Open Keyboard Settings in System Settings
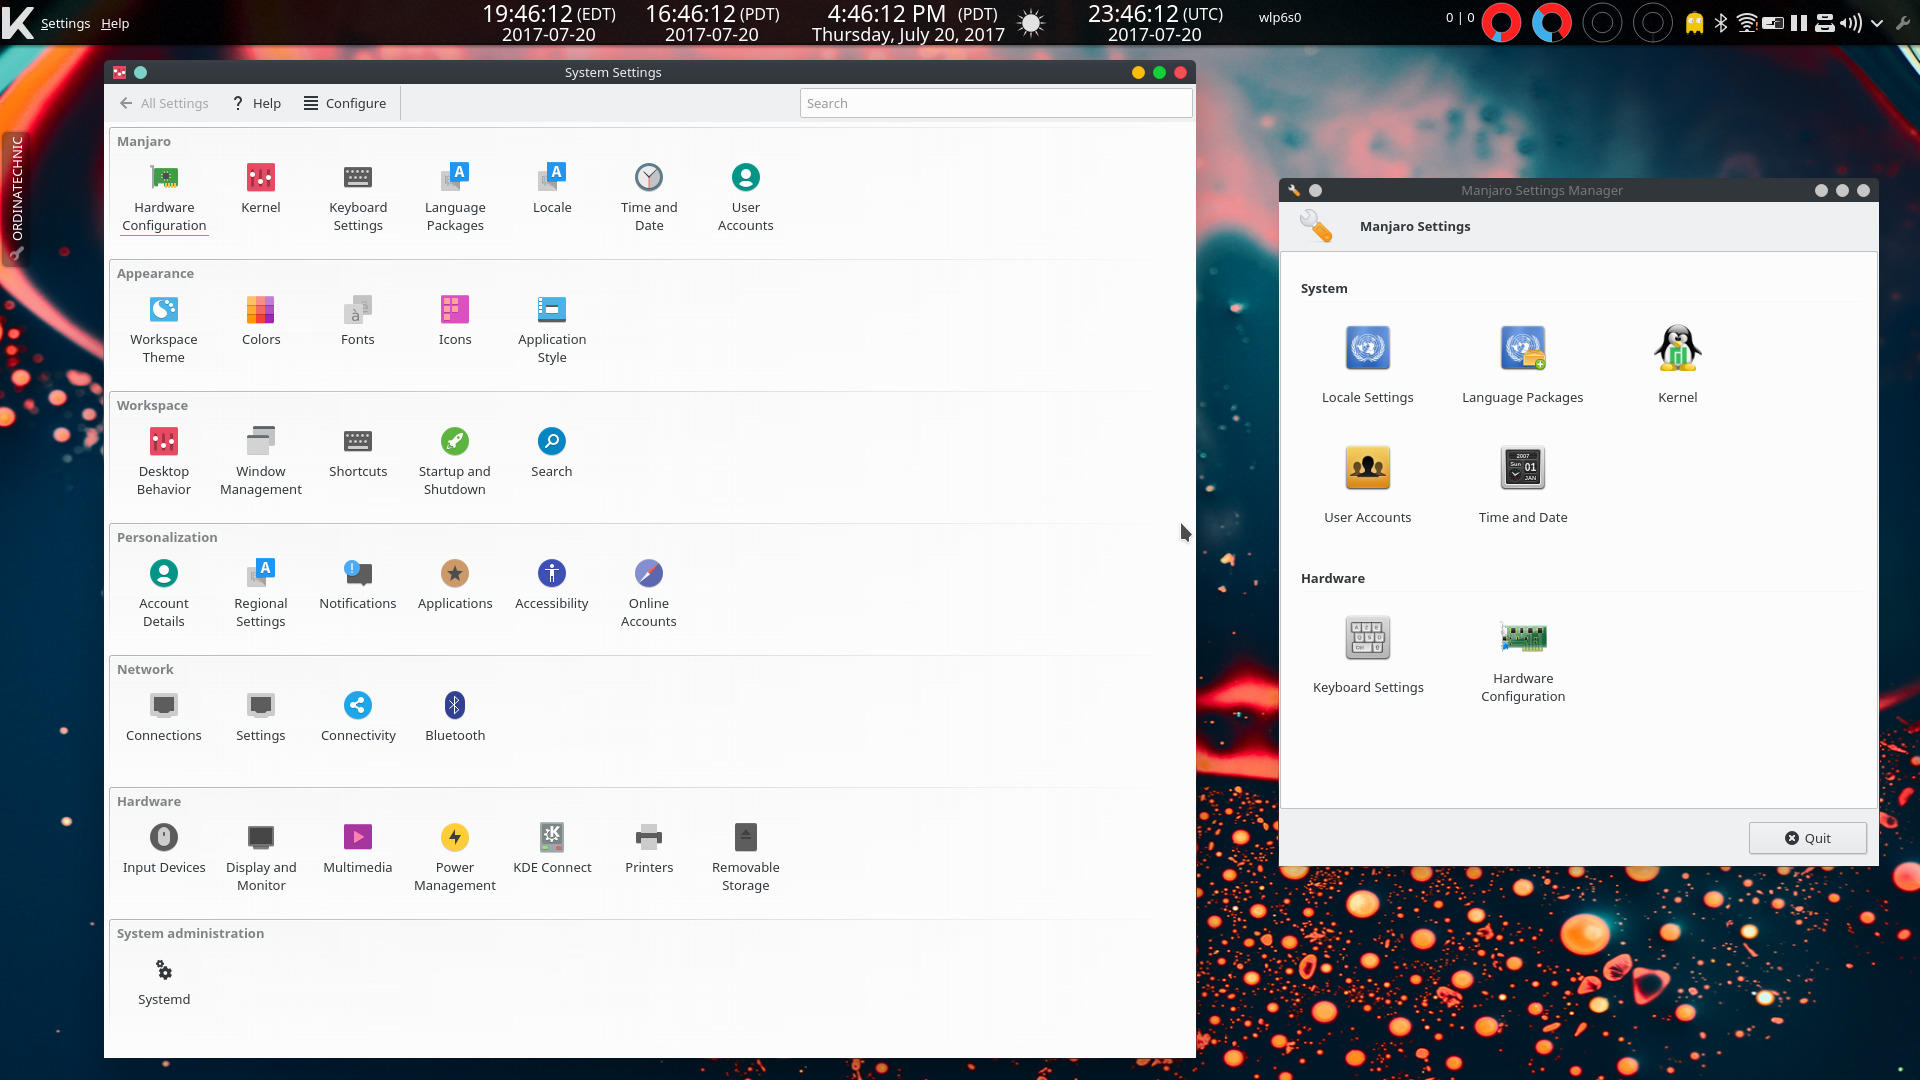 click(358, 198)
